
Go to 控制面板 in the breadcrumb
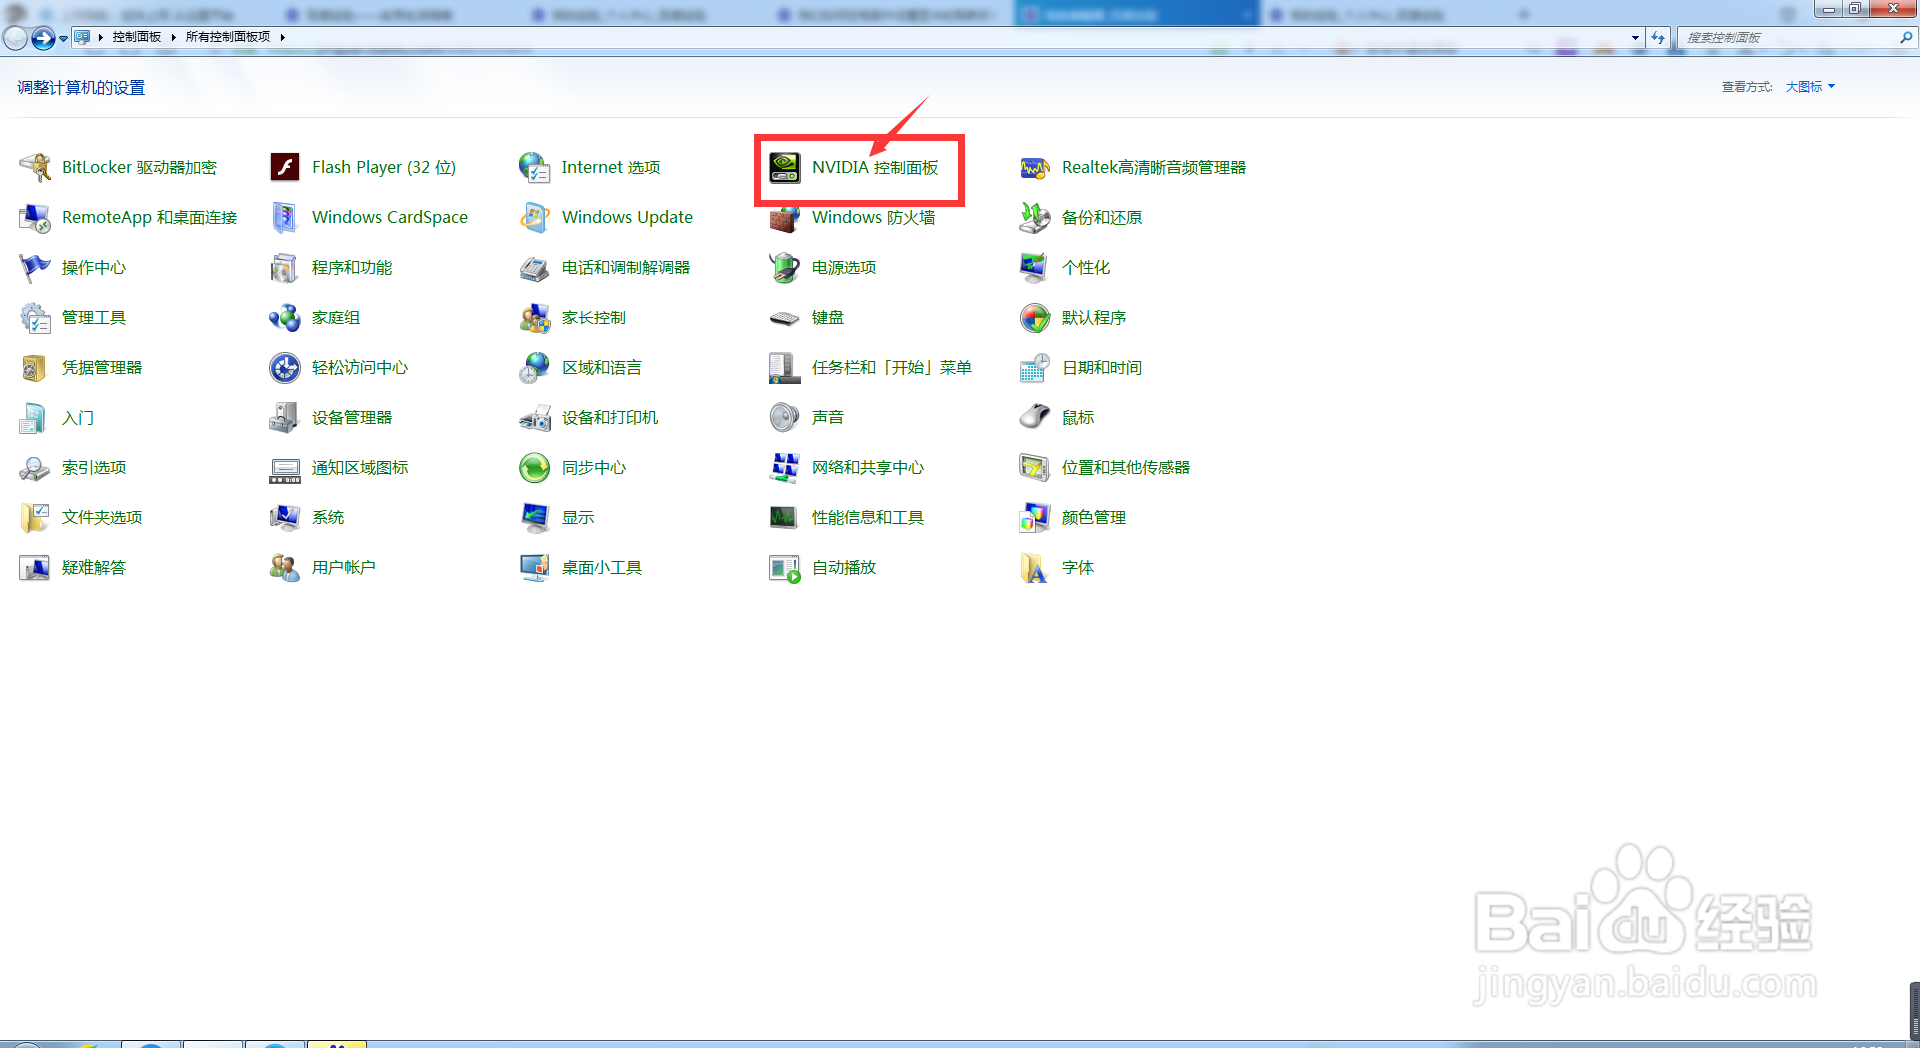[x=137, y=37]
